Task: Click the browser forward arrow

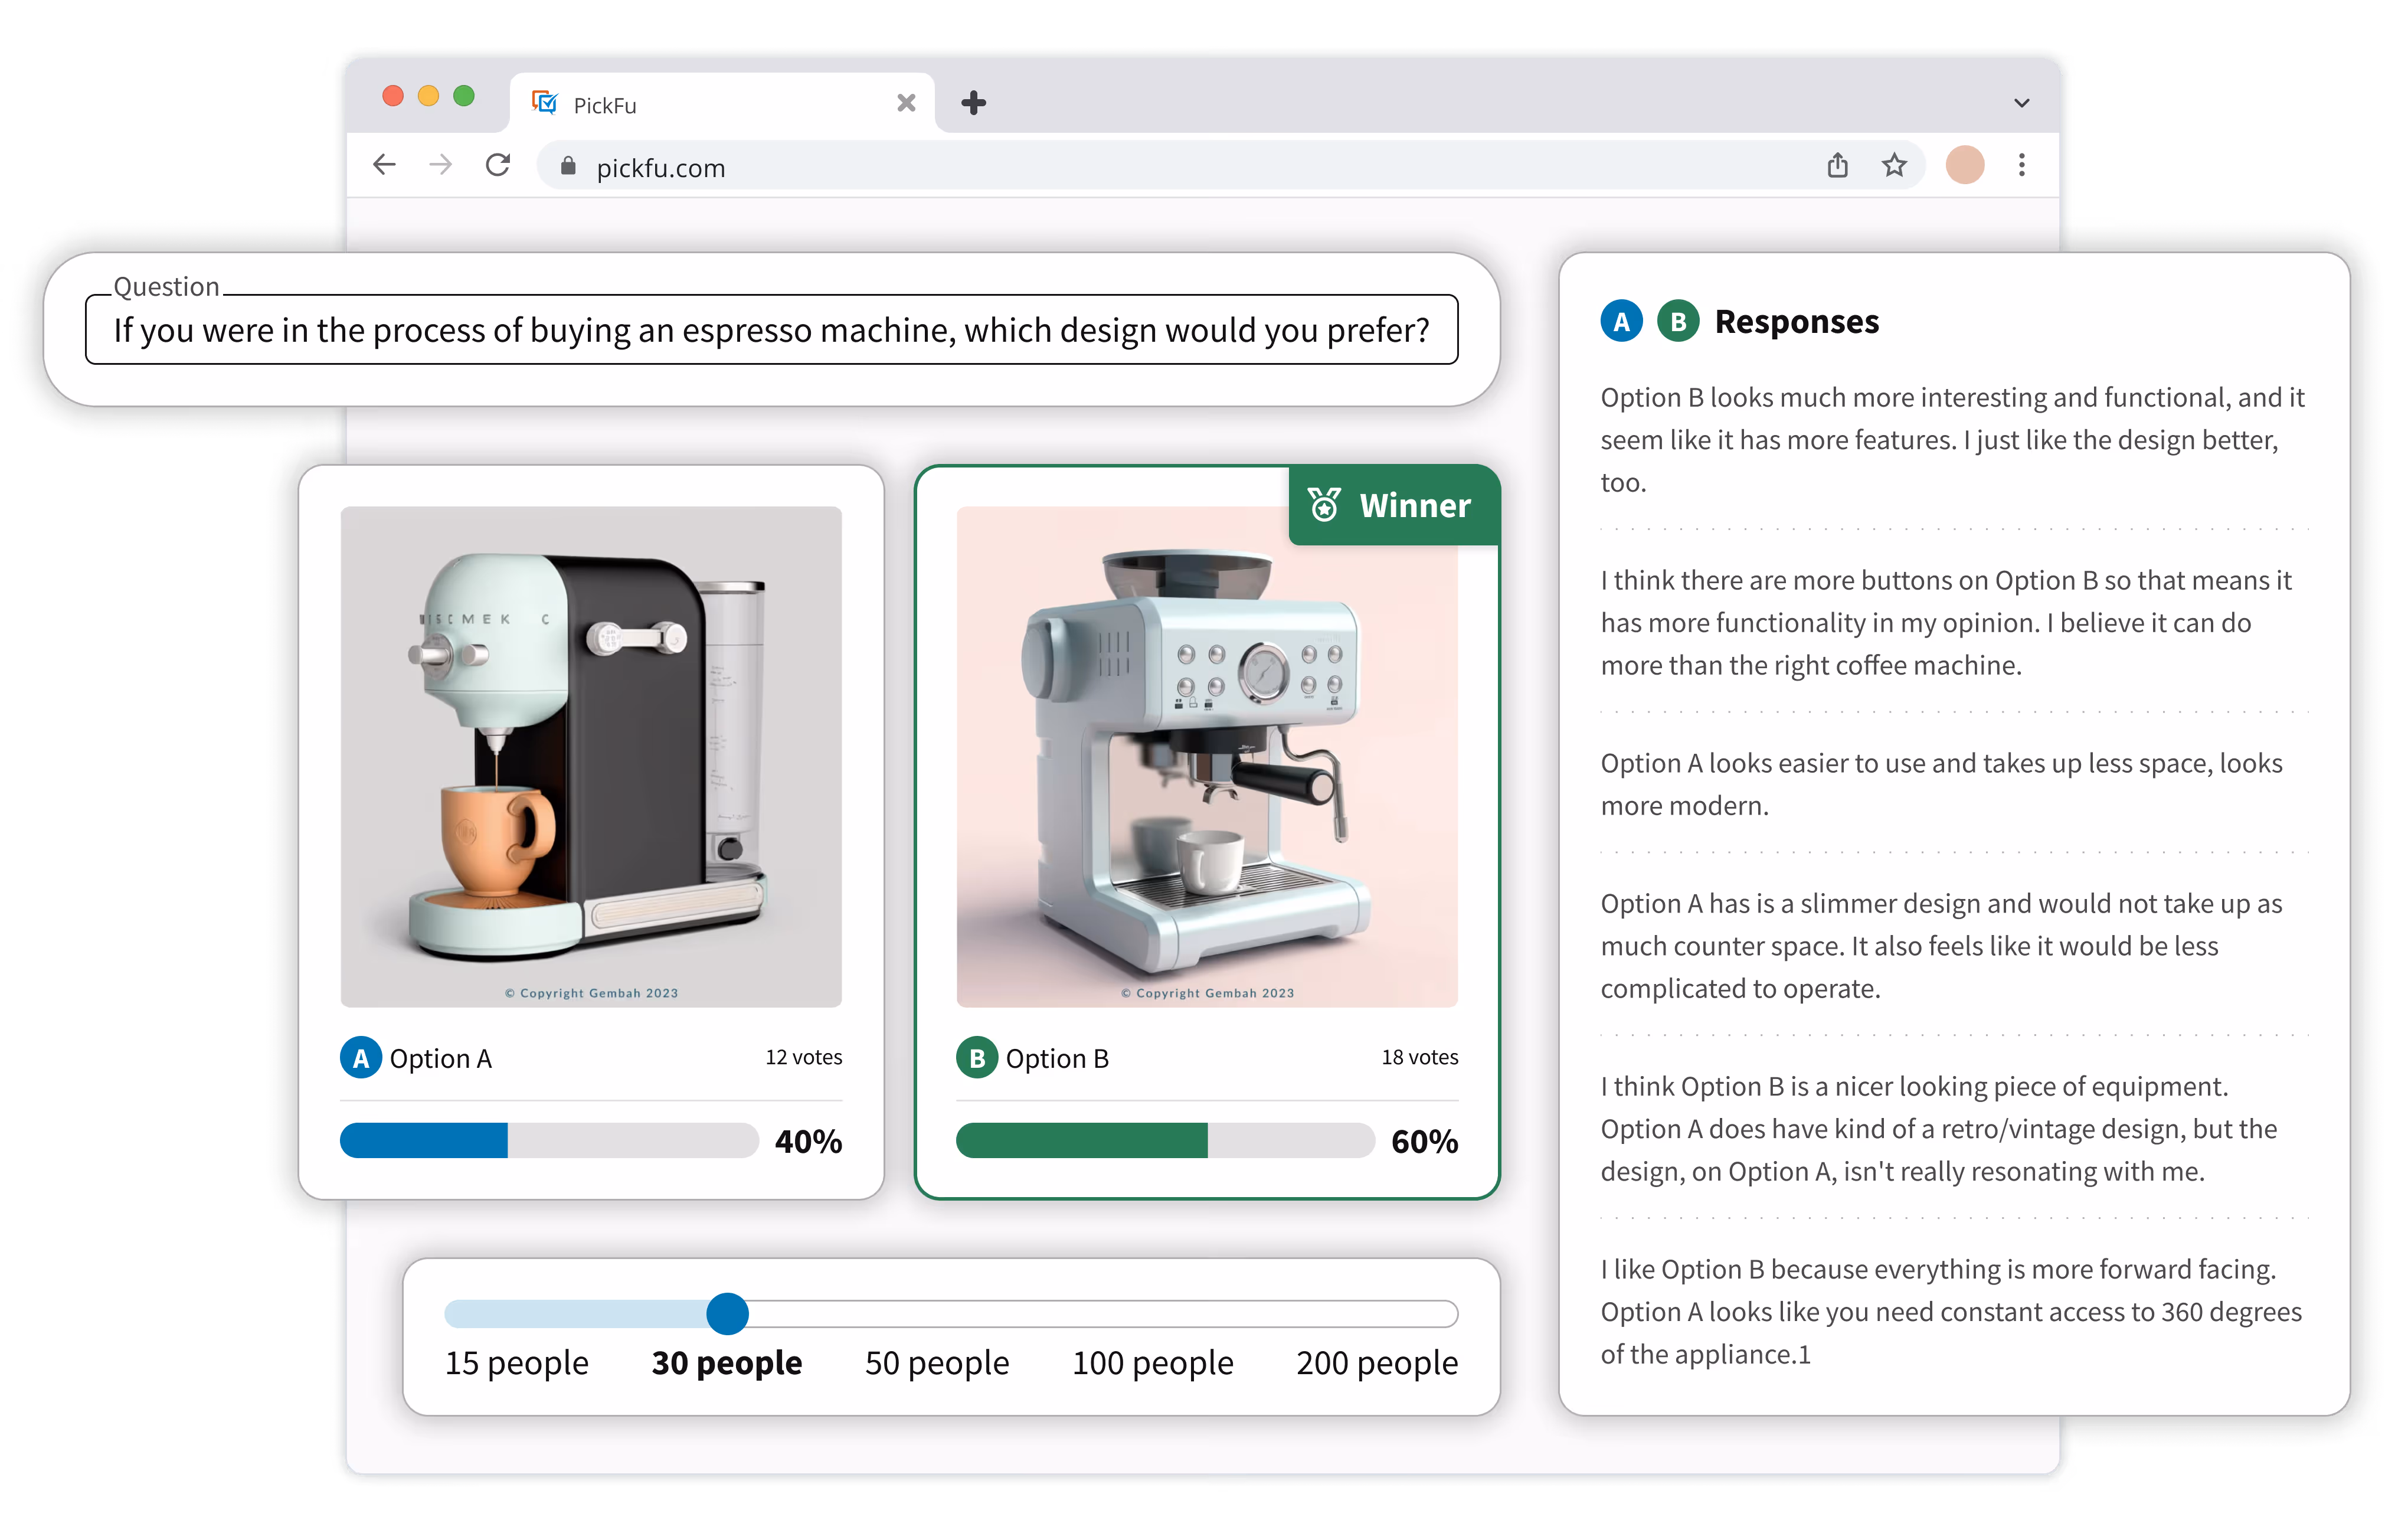Action: (x=440, y=165)
